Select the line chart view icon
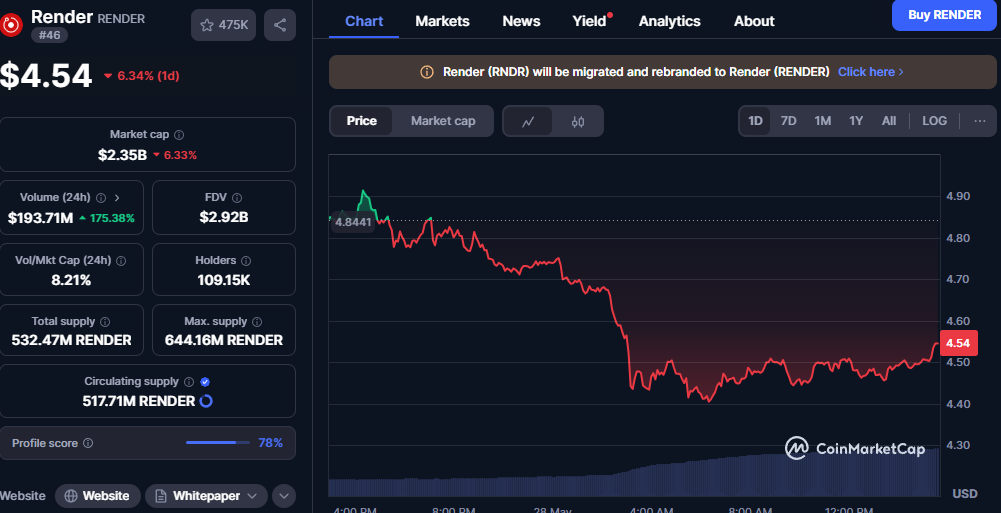Screen dimensions: 1001x513 (x=528, y=121)
